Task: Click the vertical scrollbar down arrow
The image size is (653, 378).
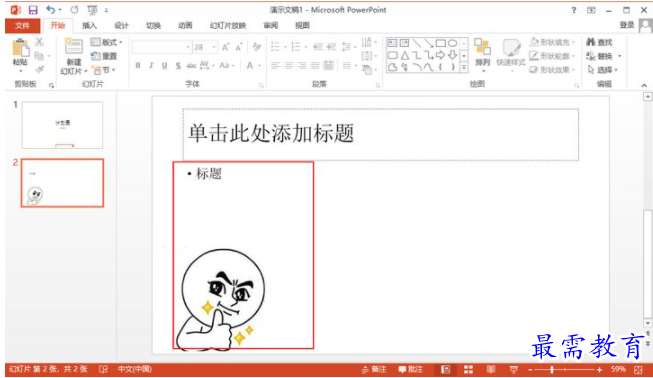Action: (x=647, y=323)
